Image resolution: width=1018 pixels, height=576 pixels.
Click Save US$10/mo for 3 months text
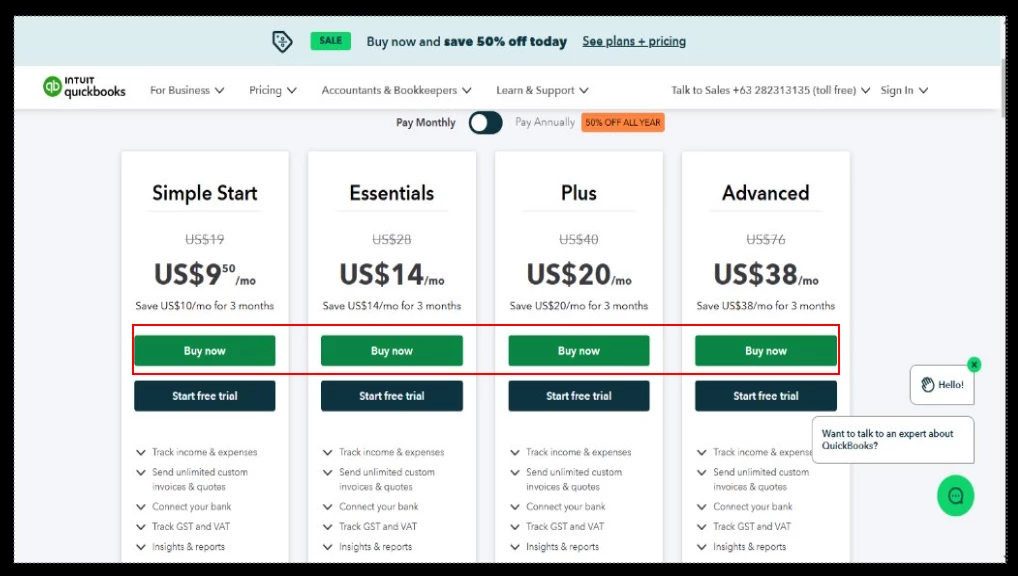pos(205,306)
